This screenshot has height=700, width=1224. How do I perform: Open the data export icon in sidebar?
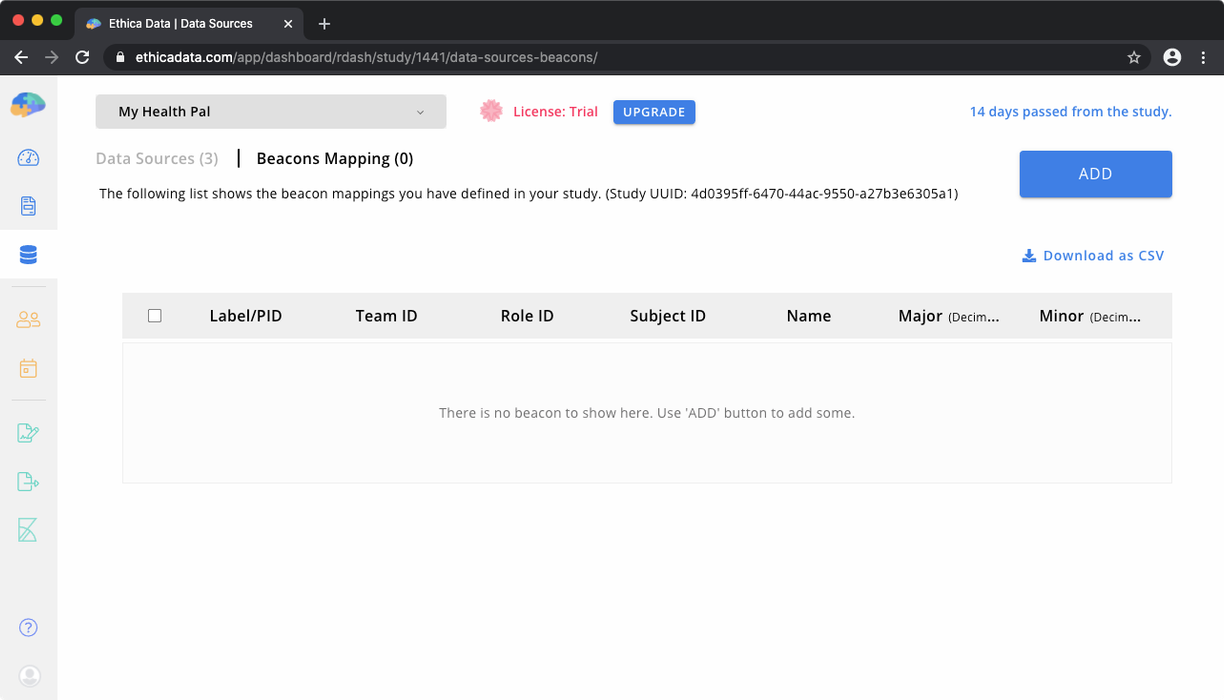pos(28,481)
